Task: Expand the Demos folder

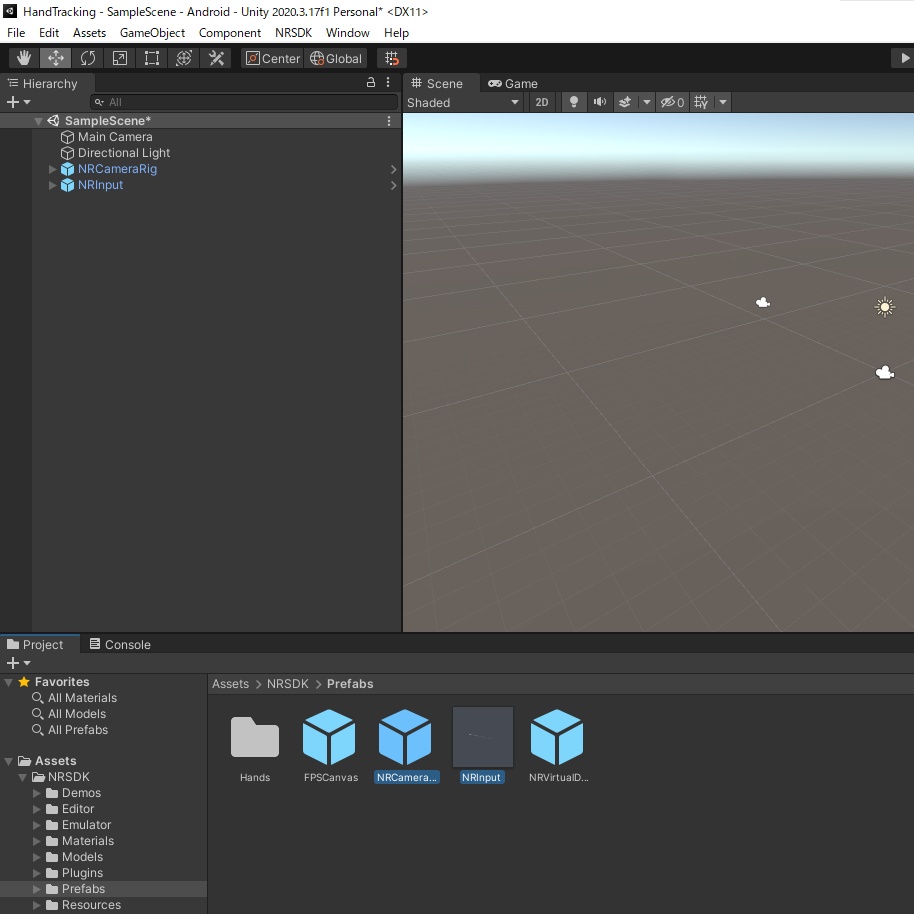Action: [x=37, y=793]
